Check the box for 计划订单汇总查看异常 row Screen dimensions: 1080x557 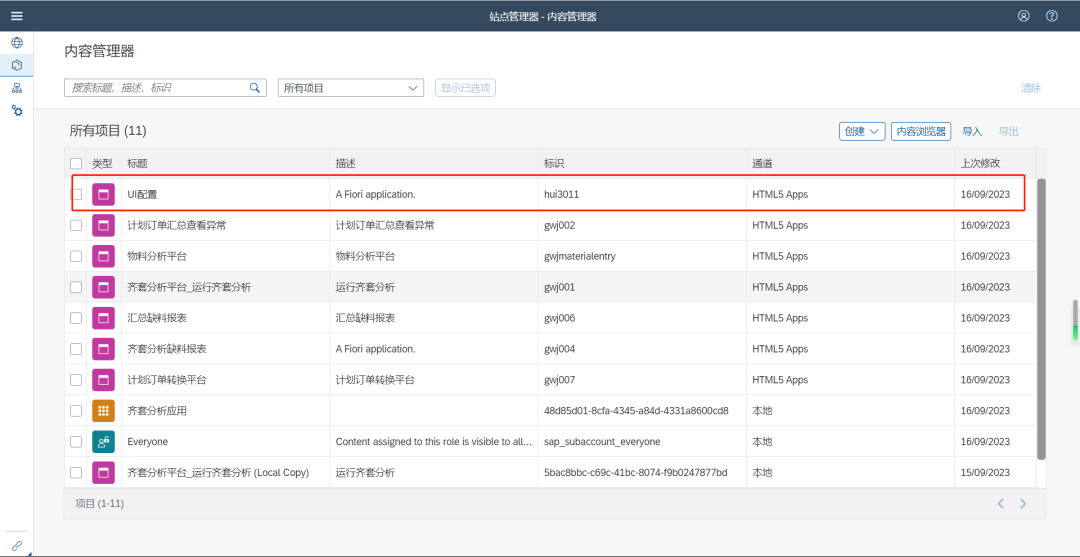tap(76, 225)
